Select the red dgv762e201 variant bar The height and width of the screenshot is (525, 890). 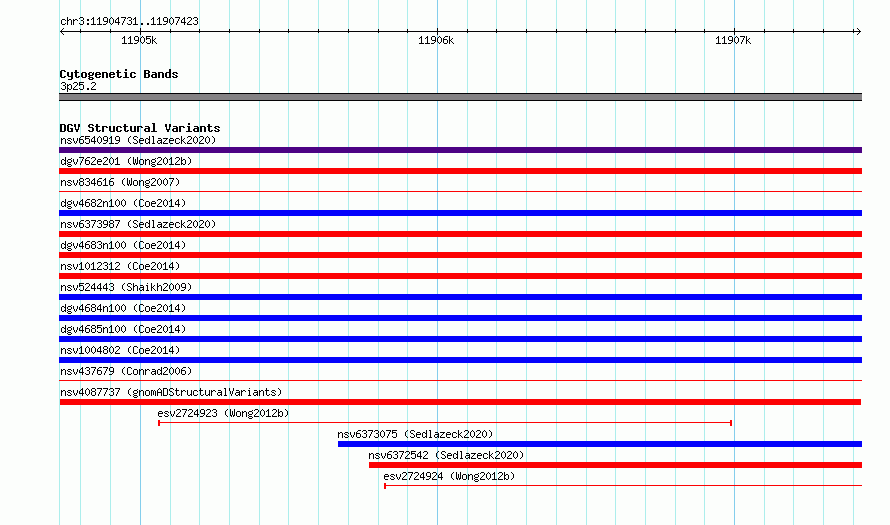(x=460, y=171)
